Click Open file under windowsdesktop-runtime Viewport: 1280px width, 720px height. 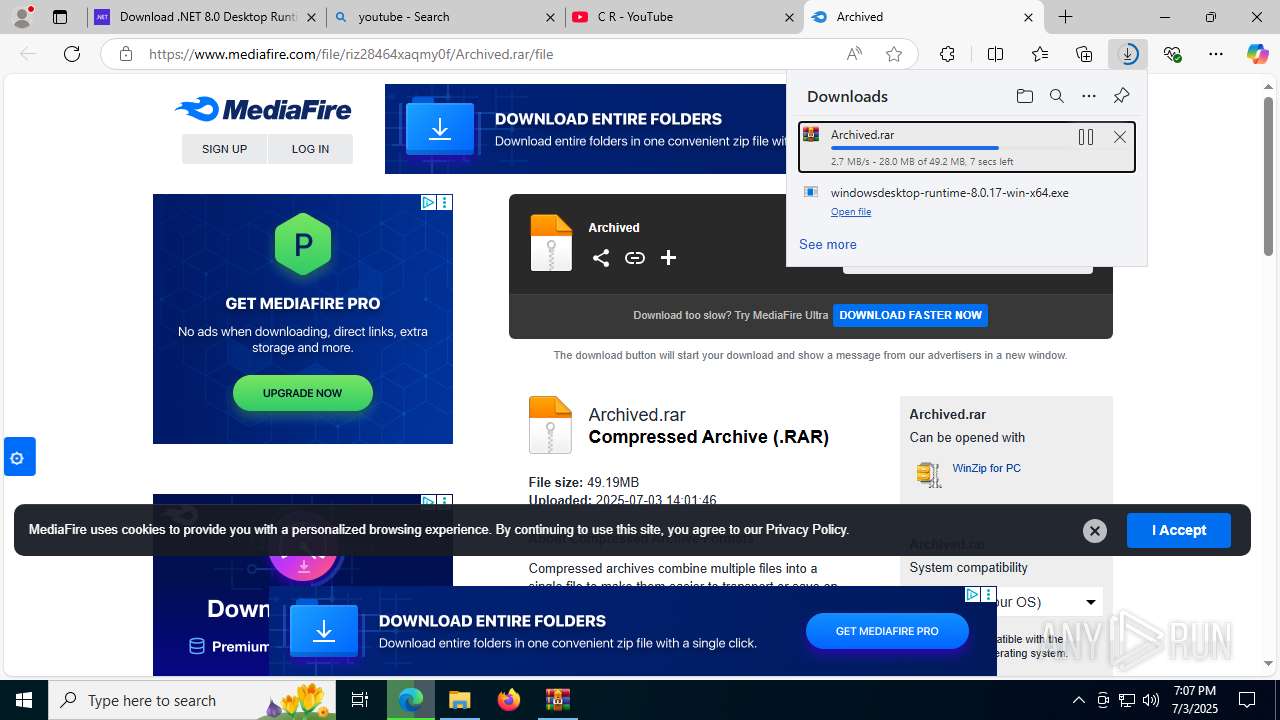tap(851, 212)
